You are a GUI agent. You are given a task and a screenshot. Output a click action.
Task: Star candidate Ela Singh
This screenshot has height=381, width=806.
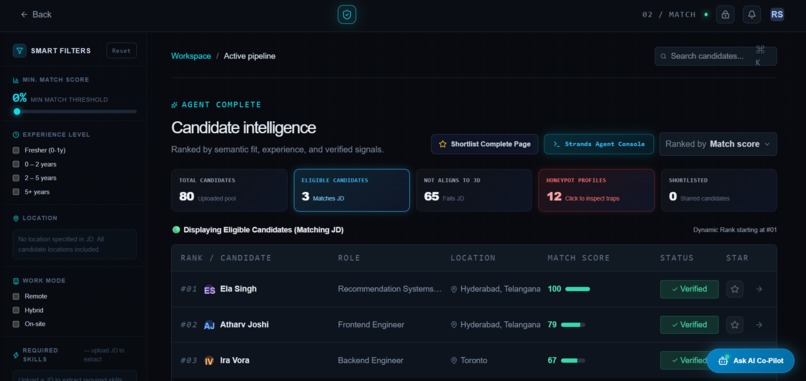coord(735,289)
